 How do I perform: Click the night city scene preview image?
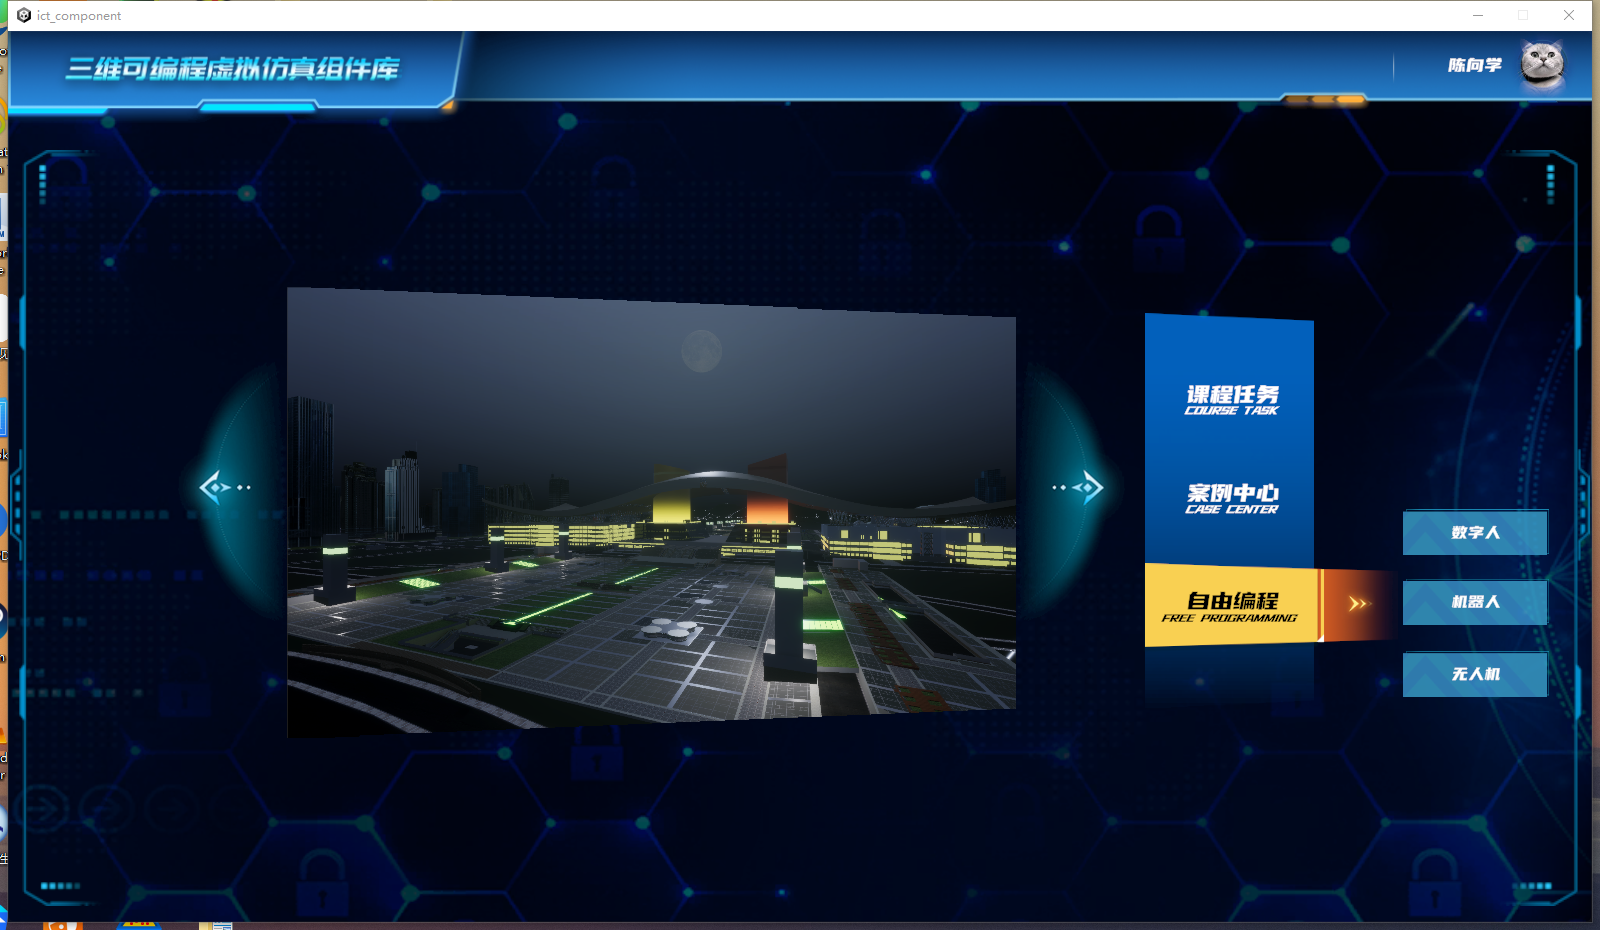click(x=651, y=510)
